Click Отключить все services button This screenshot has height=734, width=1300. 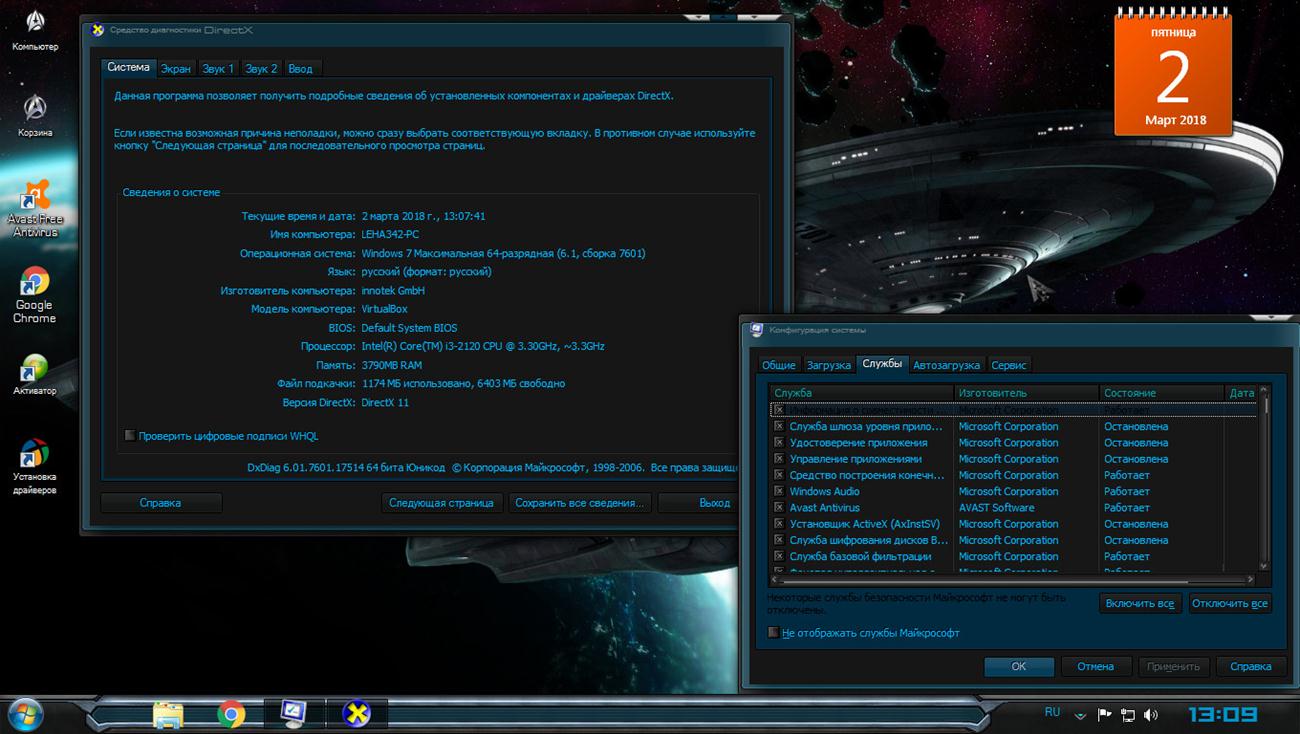tap(1230, 603)
